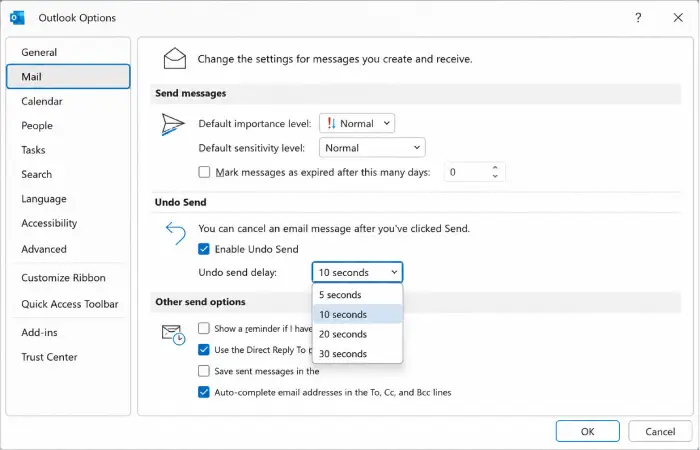Screen dimensions: 700x450
Task: Click the envelope icon beside settings description
Action: click(175, 58)
